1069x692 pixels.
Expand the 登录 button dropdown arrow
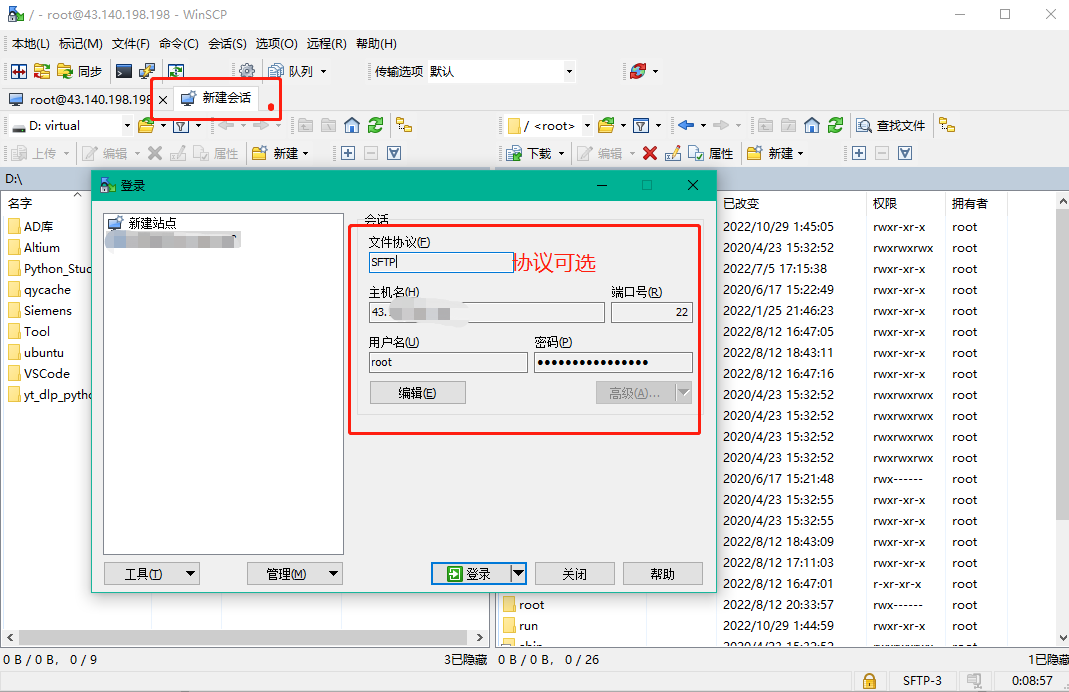click(x=519, y=574)
